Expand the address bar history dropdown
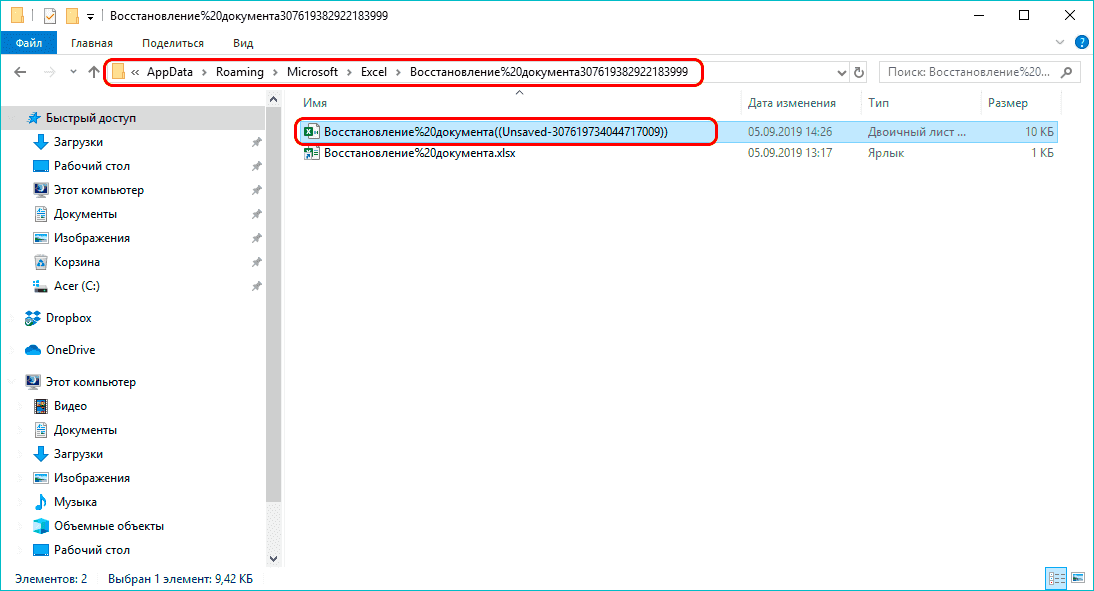This screenshot has width=1094, height=591. point(841,73)
